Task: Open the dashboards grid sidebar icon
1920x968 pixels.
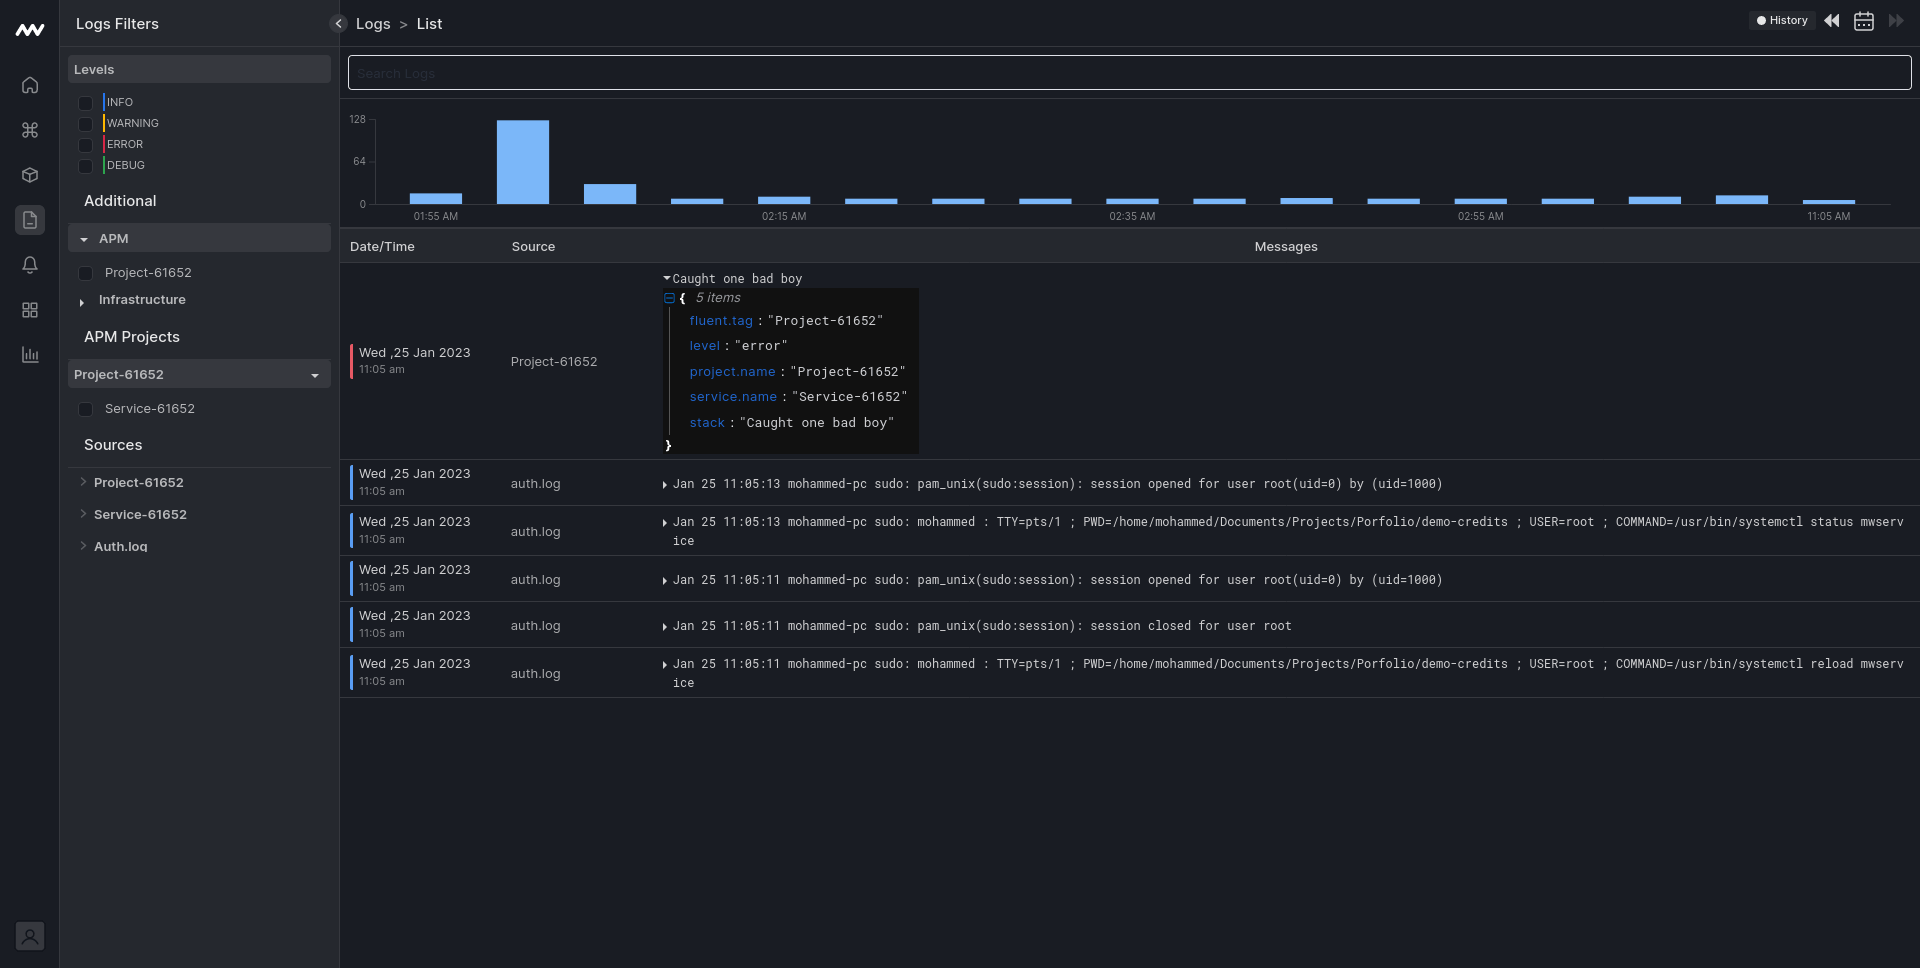Action: (30, 310)
